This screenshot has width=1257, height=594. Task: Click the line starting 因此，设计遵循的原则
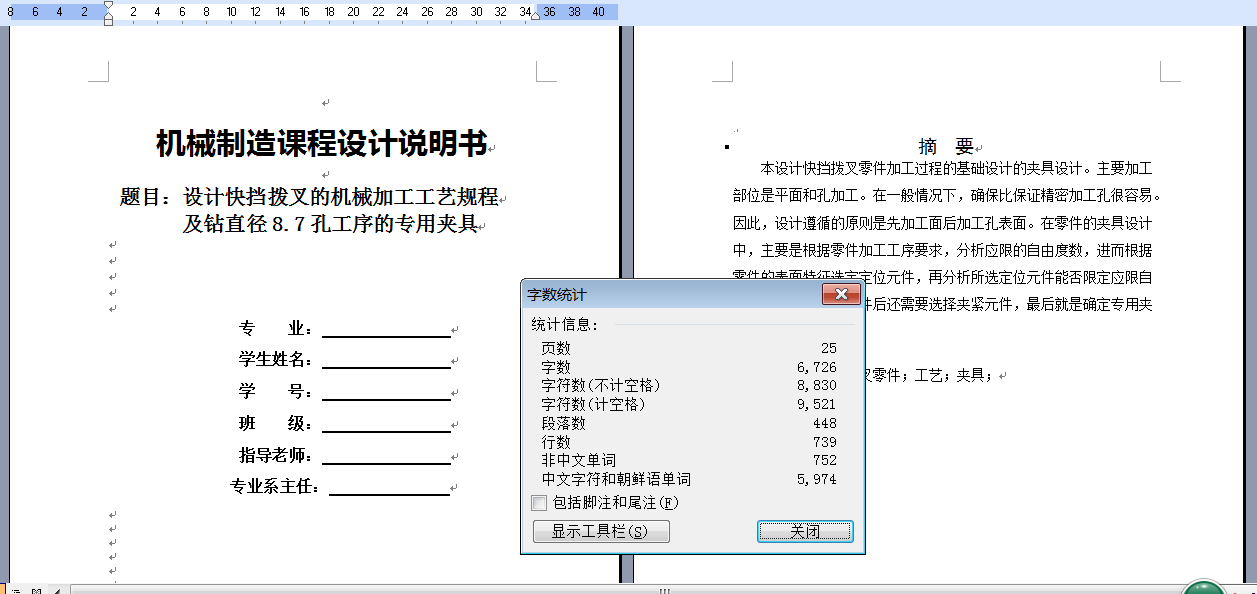click(x=942, y=223)
